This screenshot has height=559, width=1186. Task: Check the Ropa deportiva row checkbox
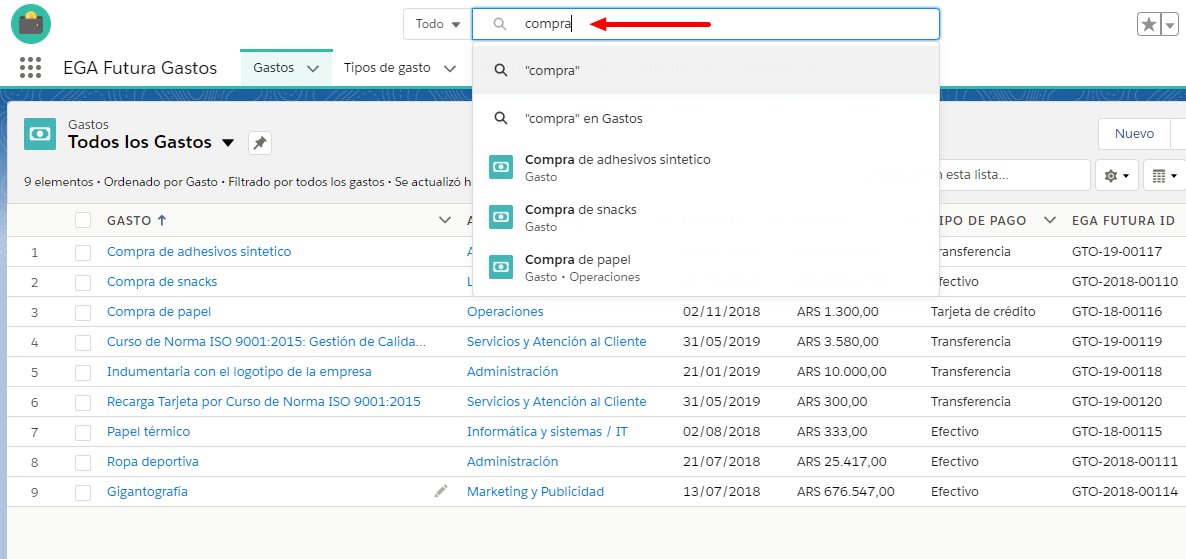(83, 462)
